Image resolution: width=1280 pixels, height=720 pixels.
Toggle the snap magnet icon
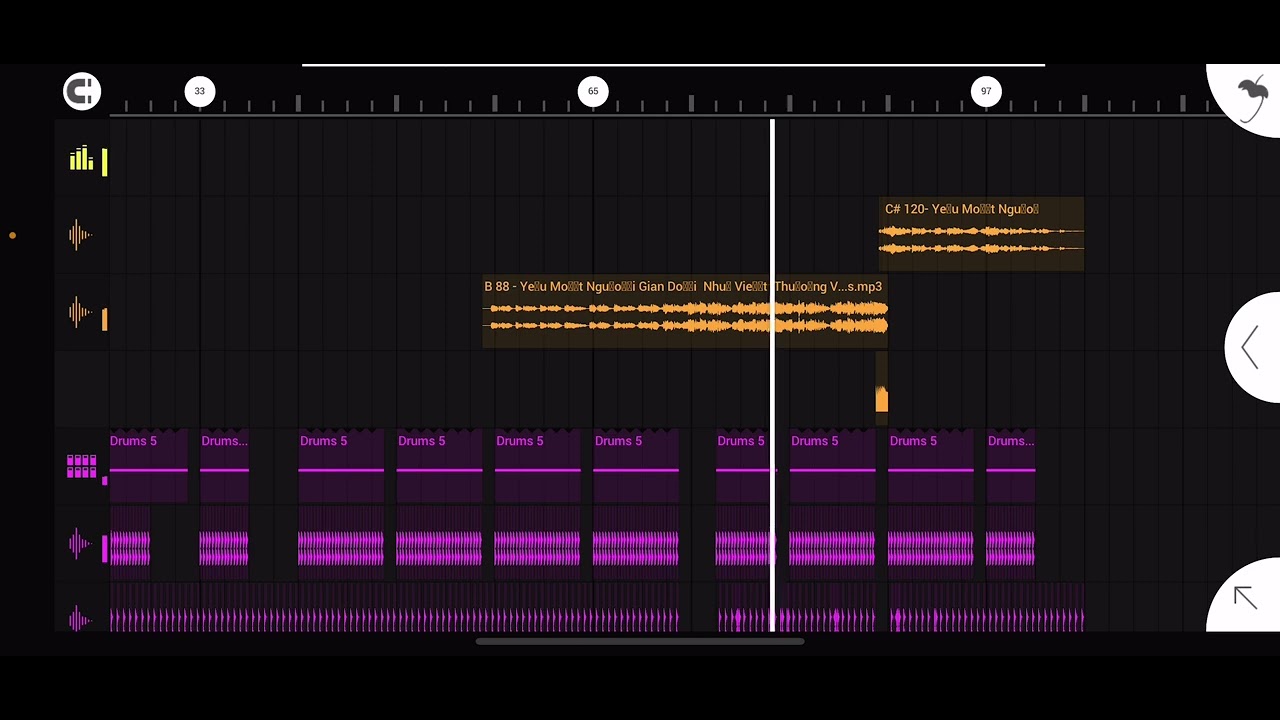coord(82,91)
